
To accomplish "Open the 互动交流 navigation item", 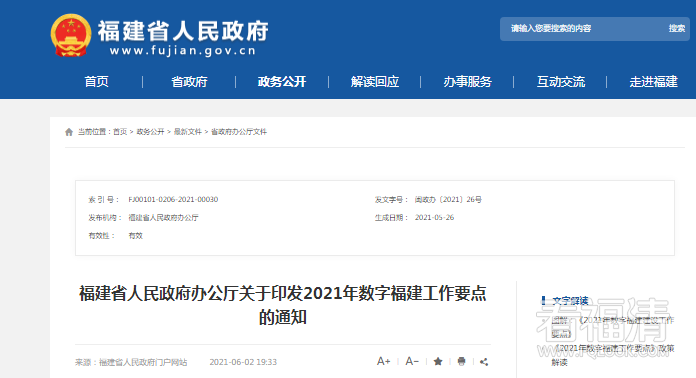I will [x=561, y=82].
